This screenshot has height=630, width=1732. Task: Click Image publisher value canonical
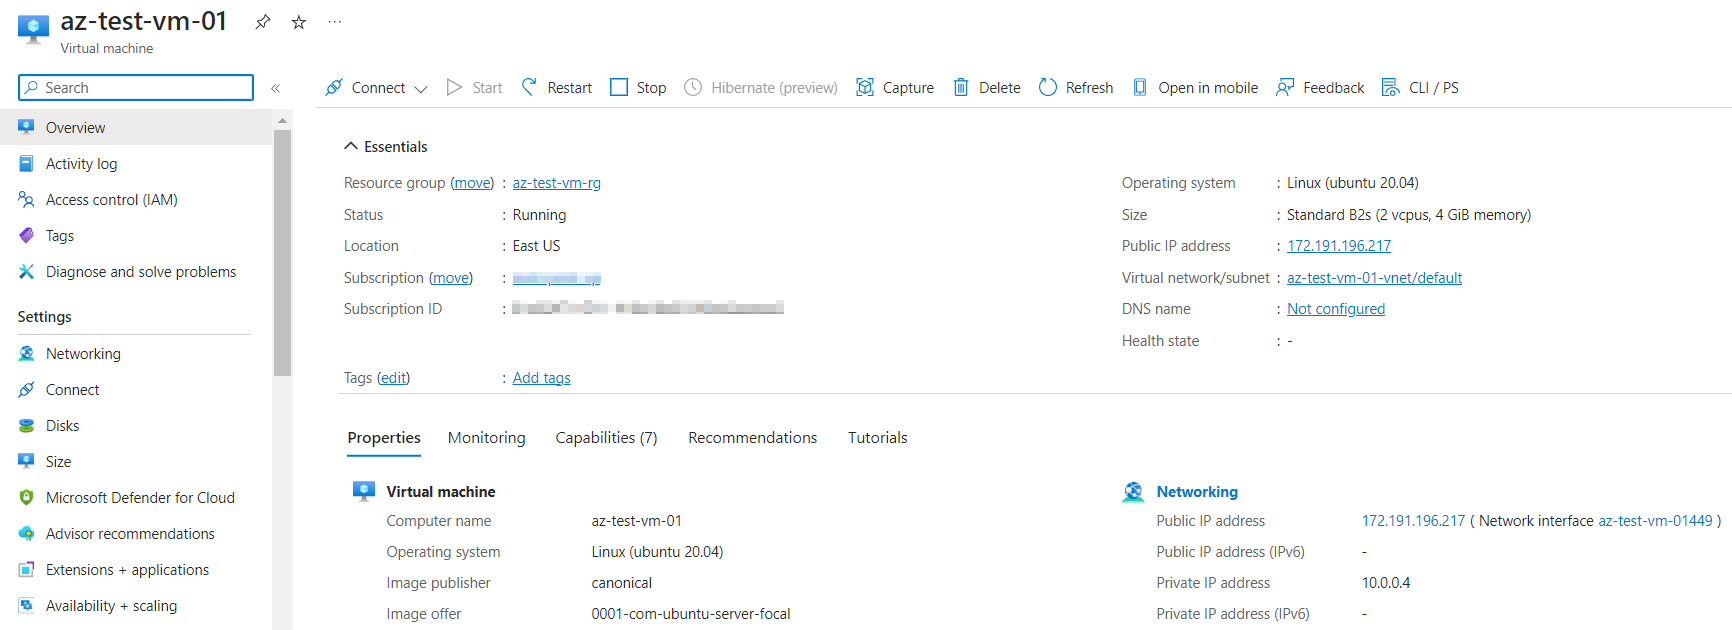[622, 583]
